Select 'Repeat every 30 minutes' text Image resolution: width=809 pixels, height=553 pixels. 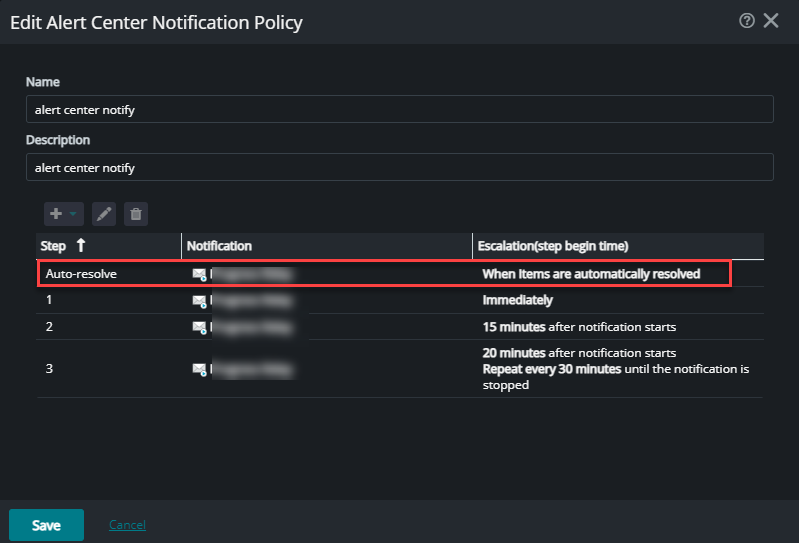pos(552,369)
